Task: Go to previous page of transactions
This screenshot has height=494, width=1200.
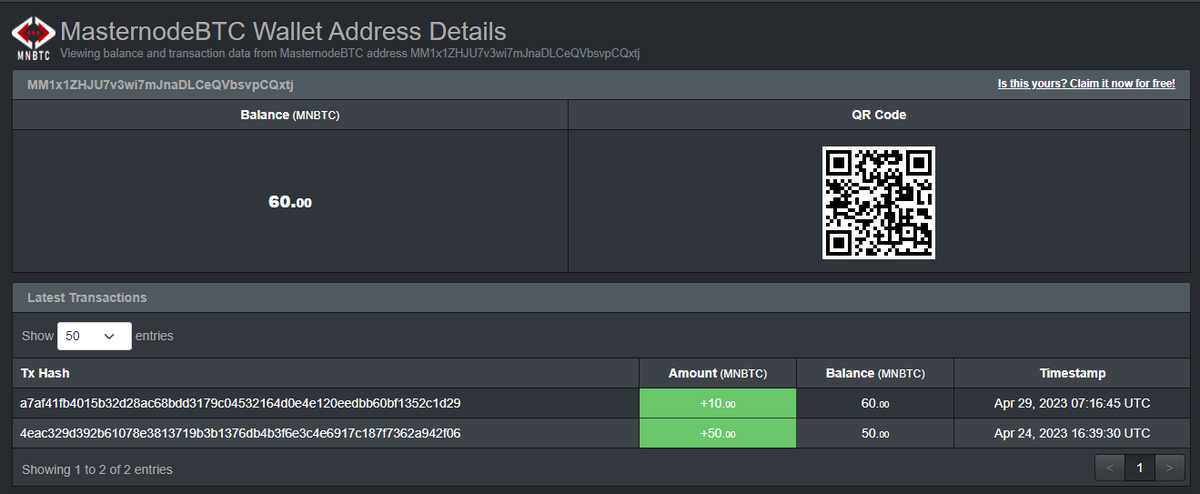Action: coord(1109,467)
